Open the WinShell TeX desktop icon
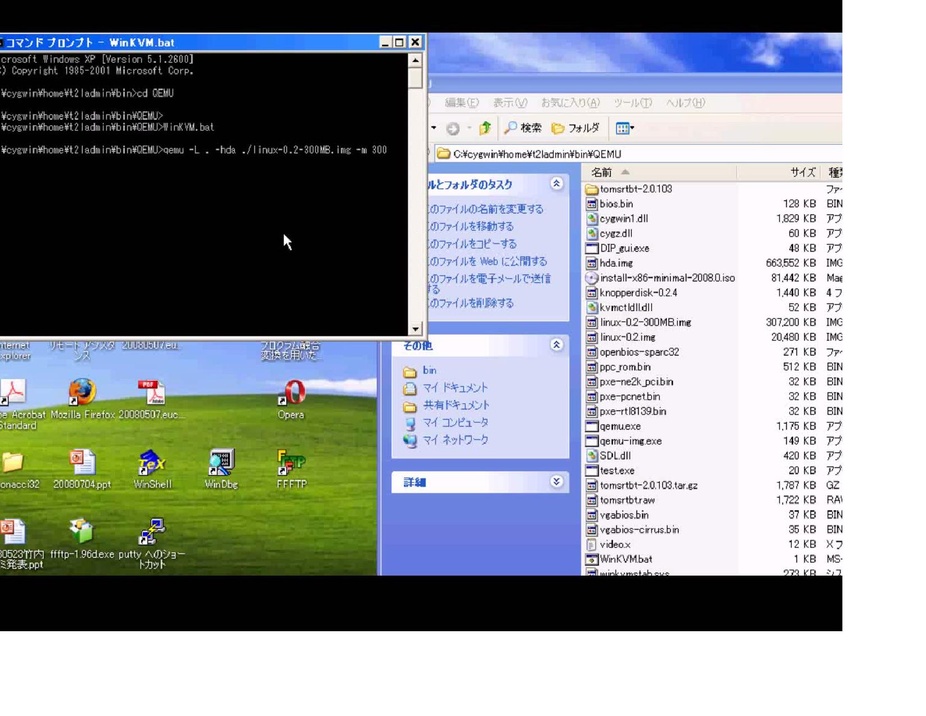Image resolution: width=926 pixels, height=716 pixels. click(152, 463)
